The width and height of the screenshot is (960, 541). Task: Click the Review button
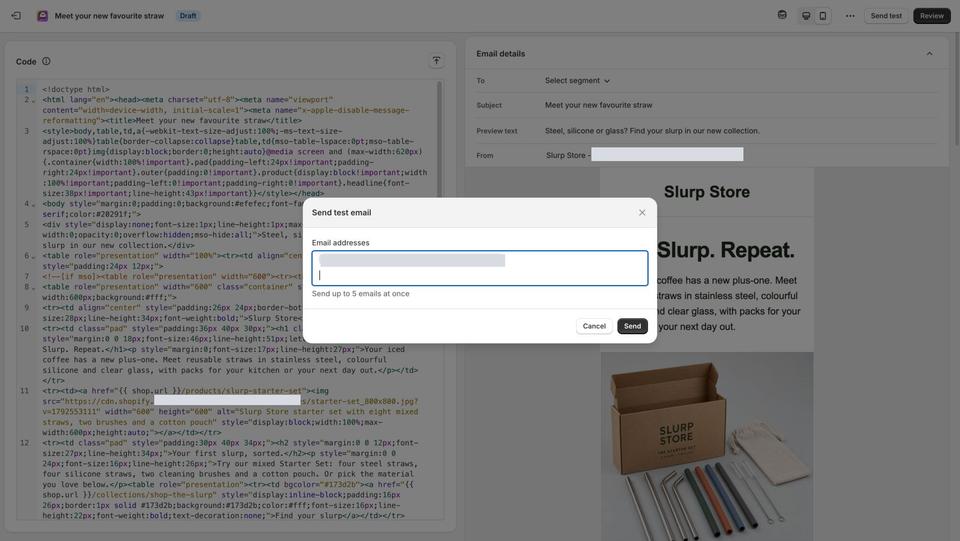931,16
